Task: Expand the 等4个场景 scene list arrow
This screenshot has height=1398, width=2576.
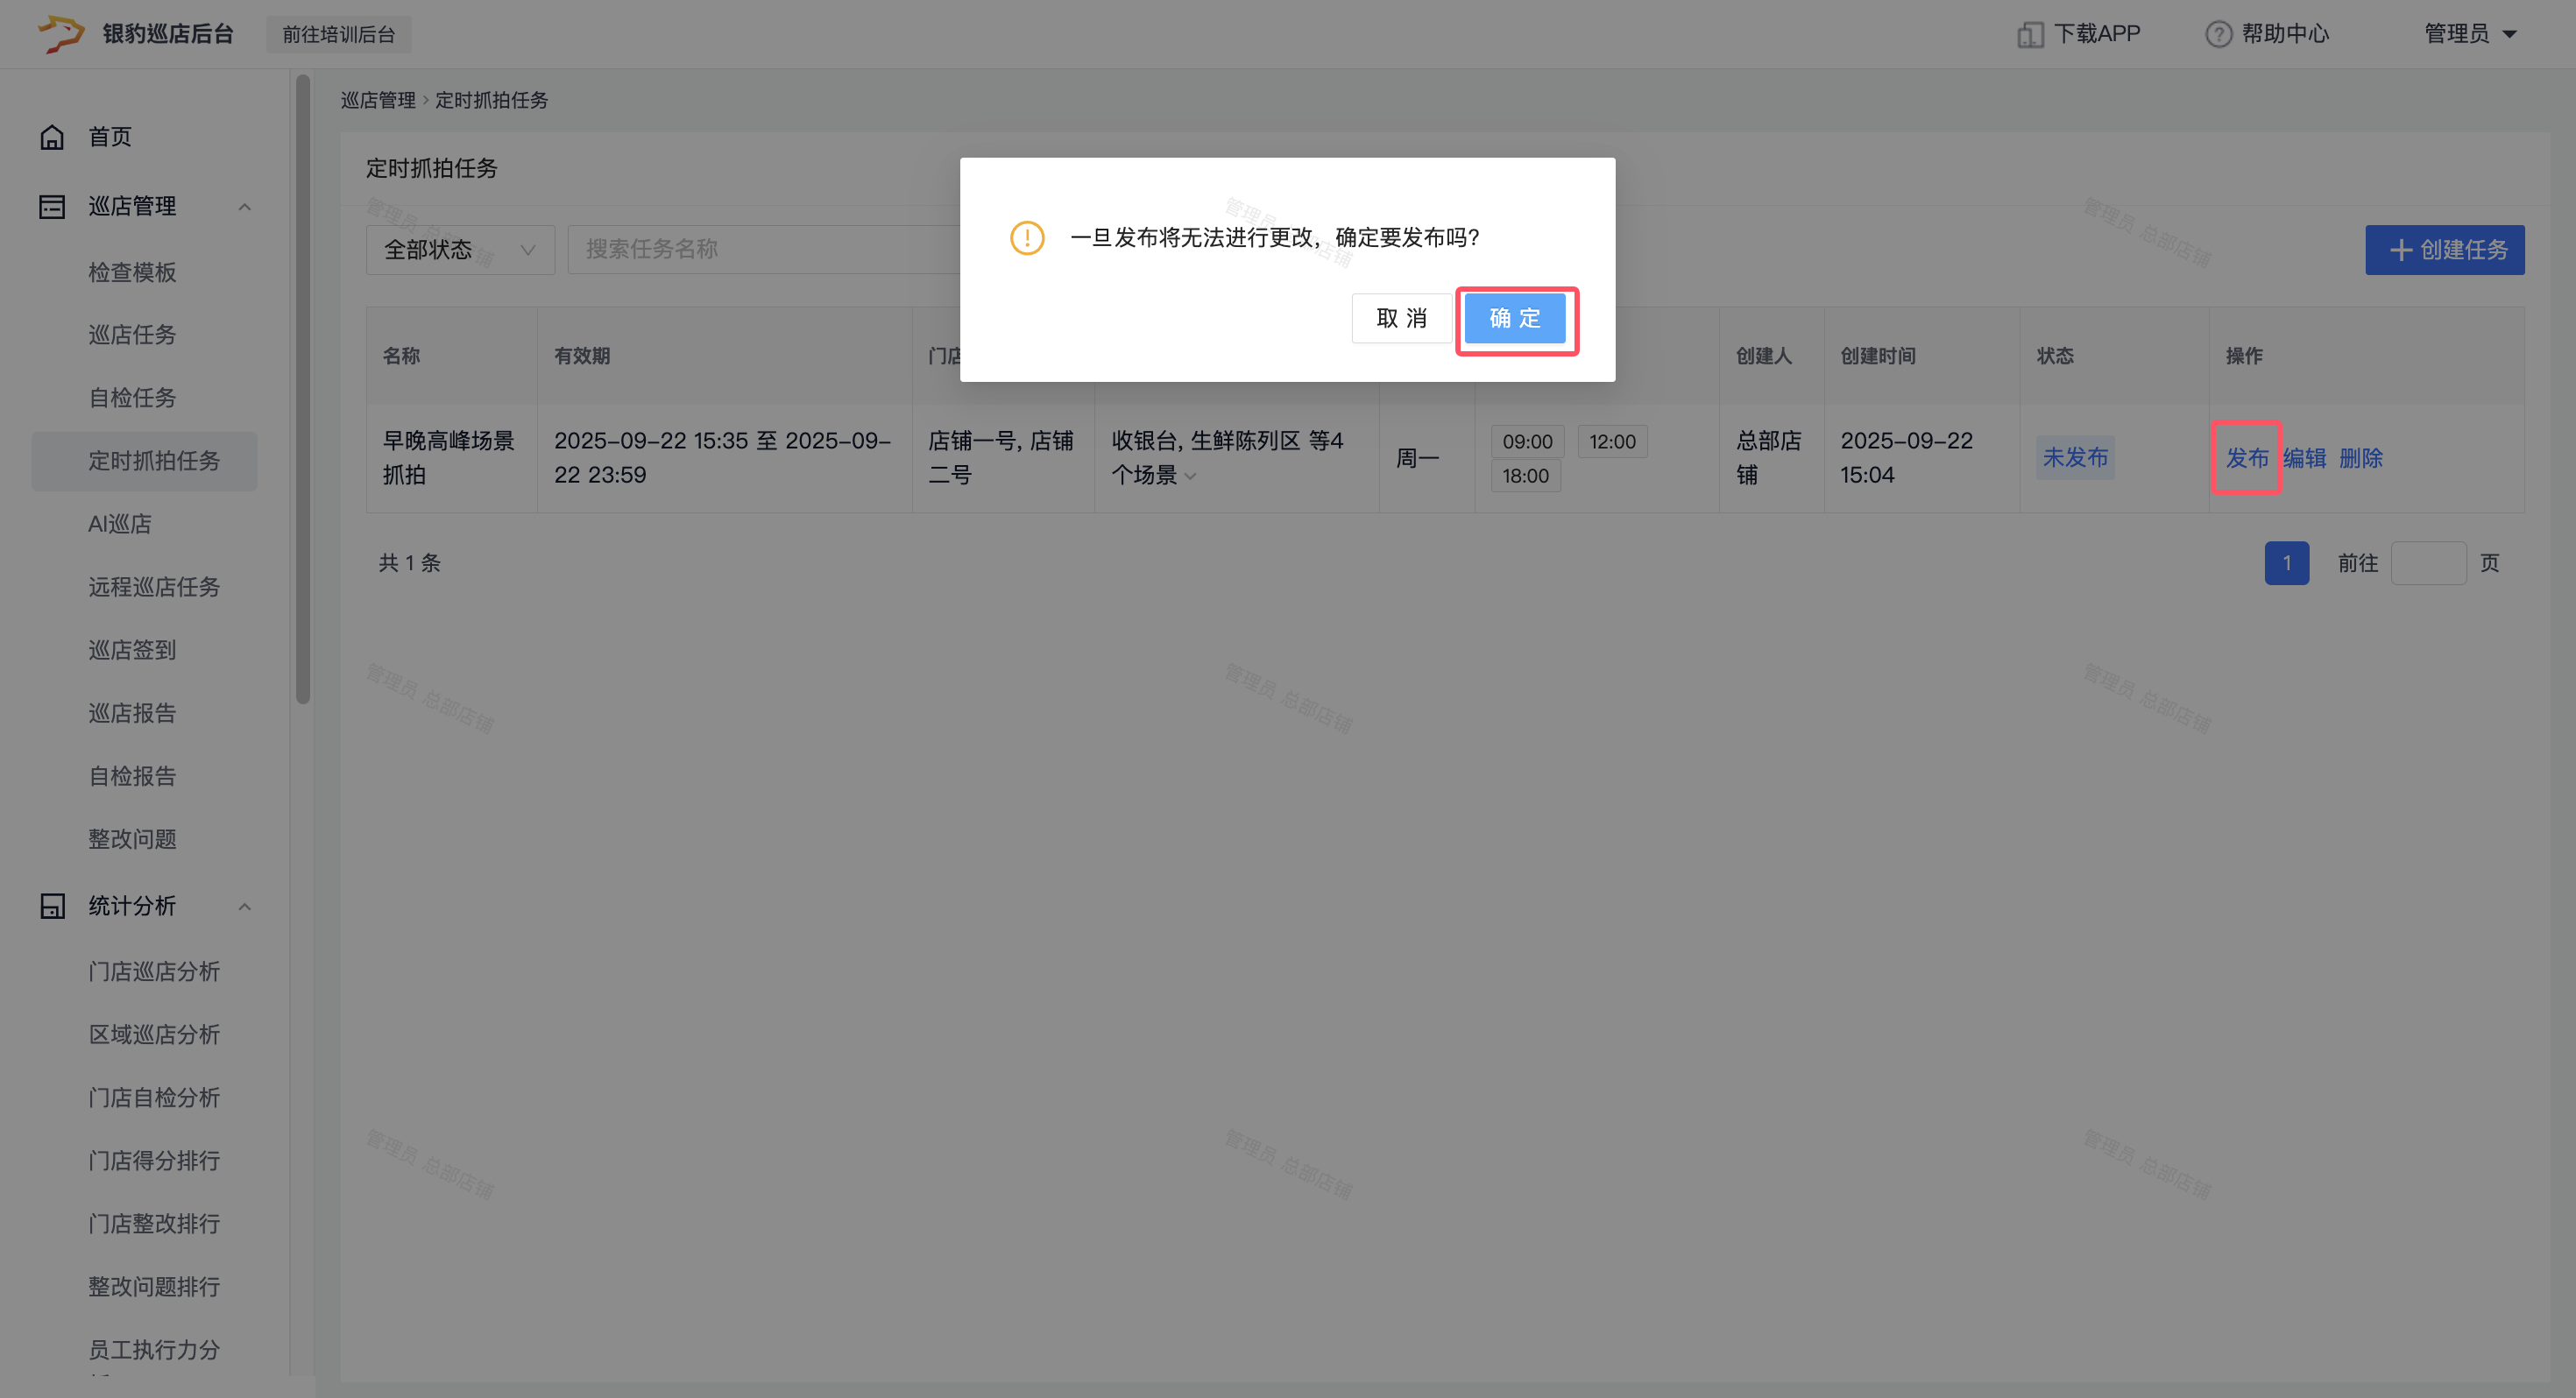Action: click(x=1190, y=477)
